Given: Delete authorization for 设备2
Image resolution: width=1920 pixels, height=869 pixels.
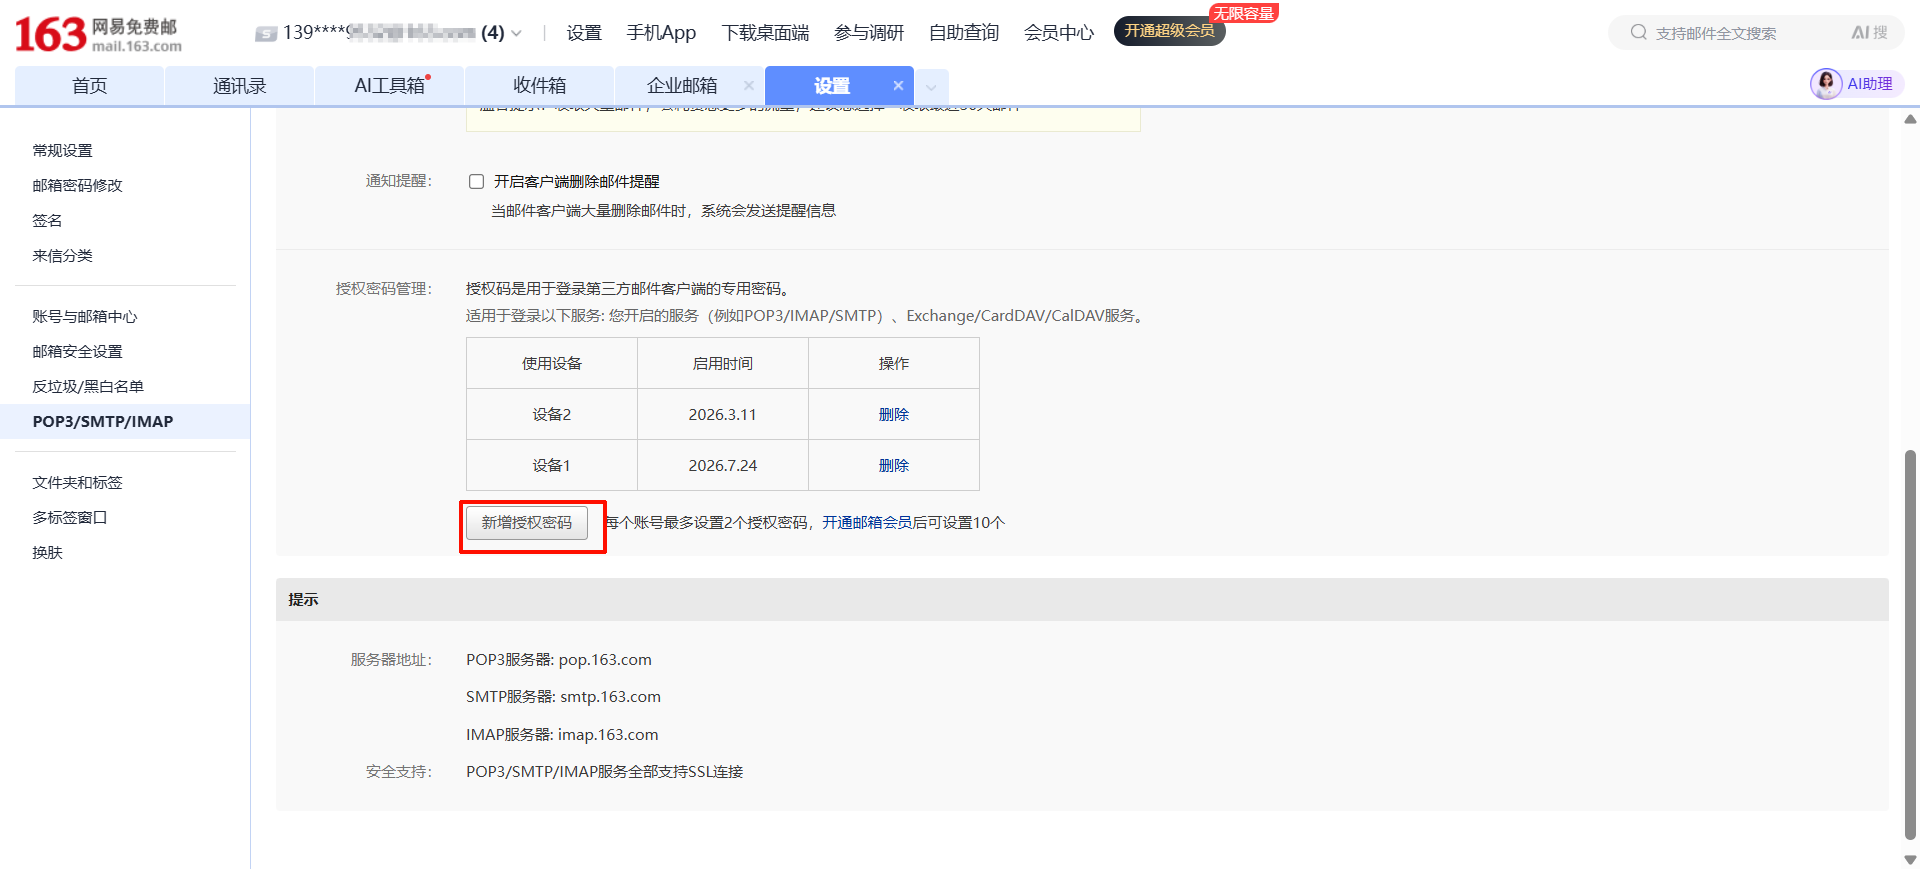Looking at the screenshot, I should point(893,415).
